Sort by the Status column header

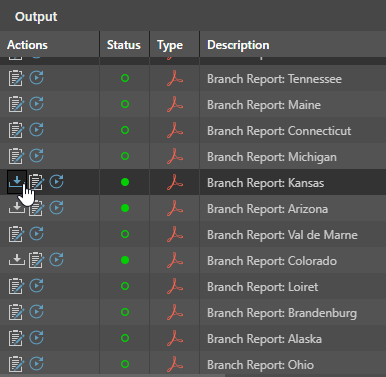[x=124, y=45]
